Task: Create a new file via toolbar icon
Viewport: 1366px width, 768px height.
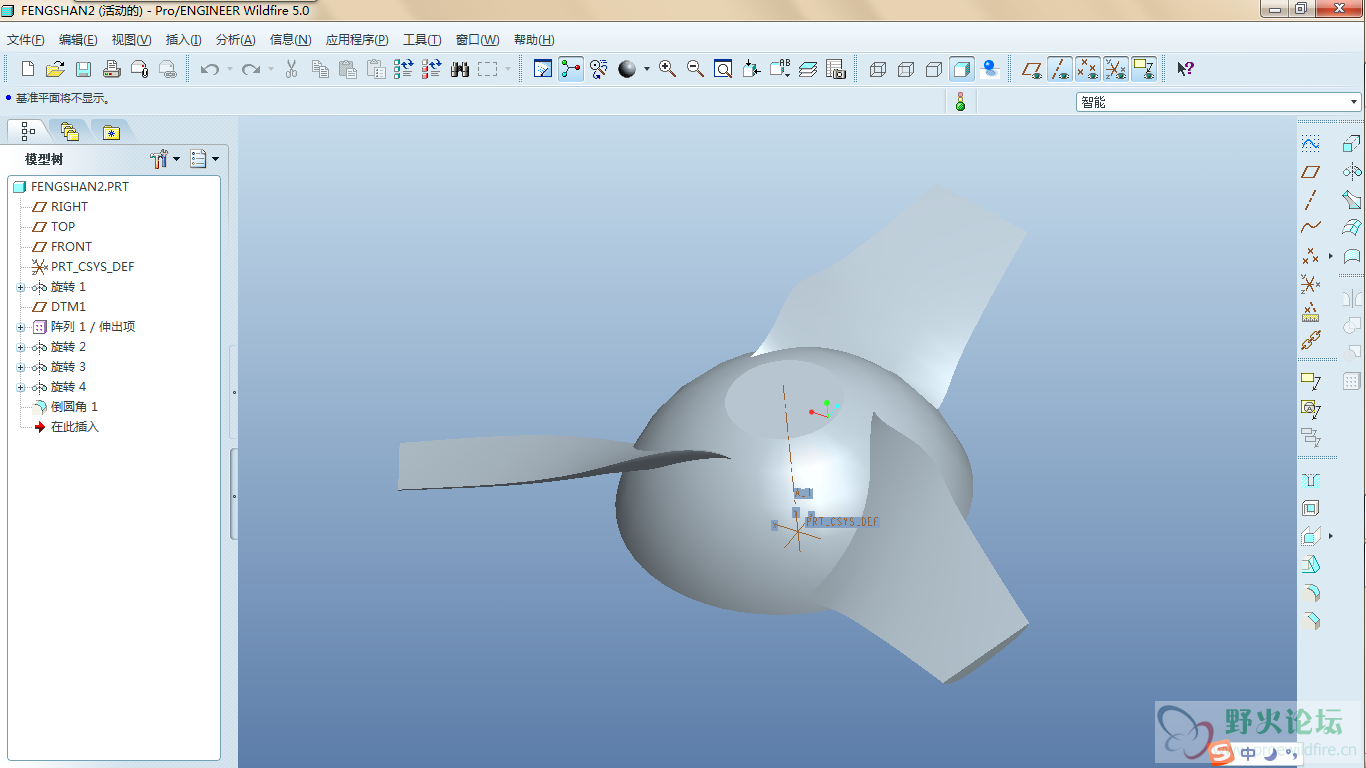Action: [x=28, y=69]
